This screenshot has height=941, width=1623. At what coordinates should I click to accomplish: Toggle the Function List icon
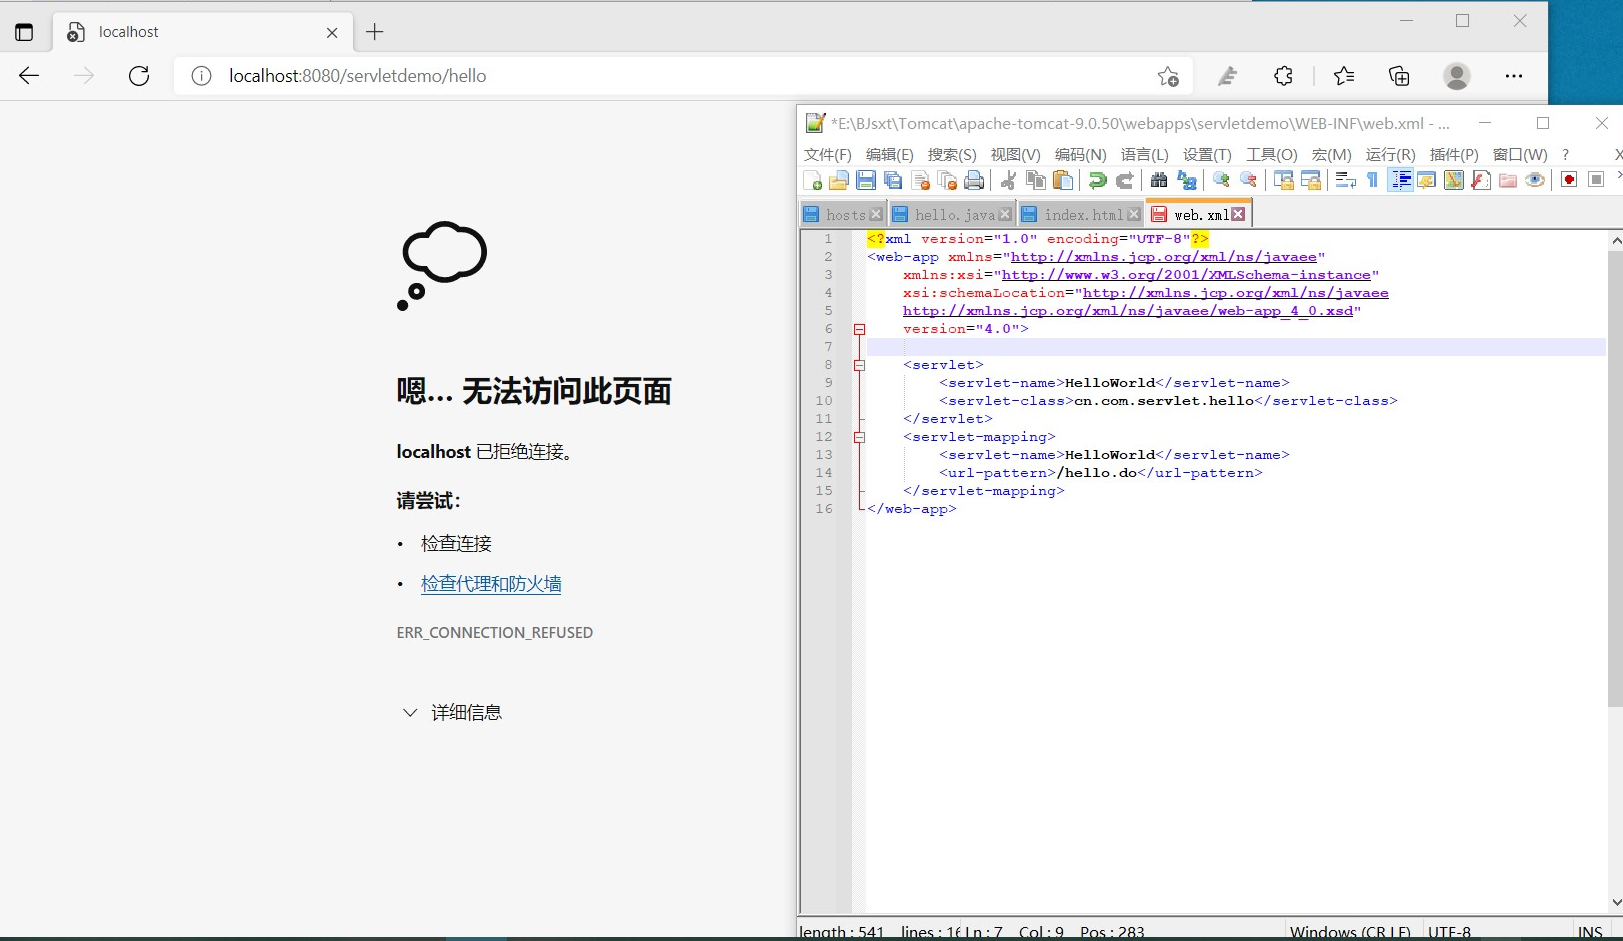click(1481, 180)
